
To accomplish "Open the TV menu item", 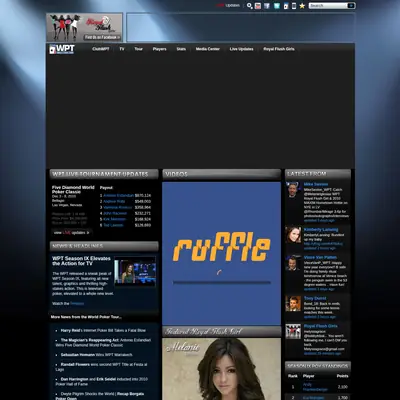I will pos(122,49).
